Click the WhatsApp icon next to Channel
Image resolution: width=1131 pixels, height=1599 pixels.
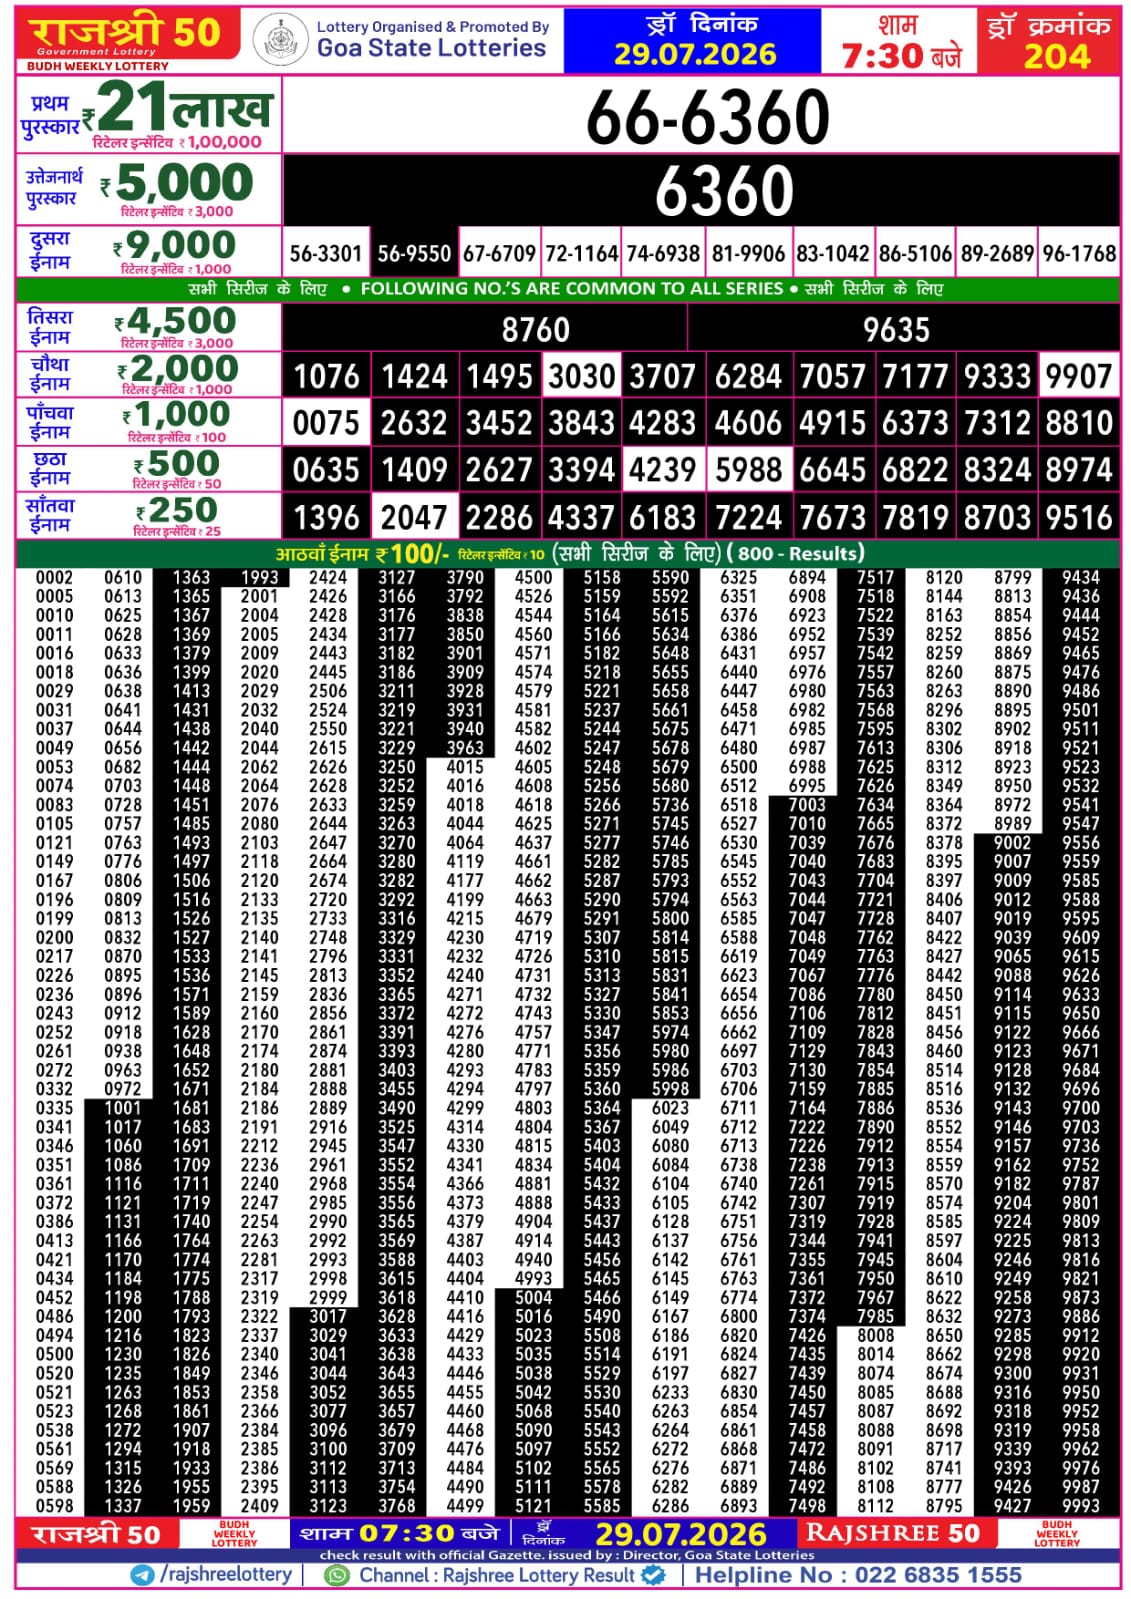pyautogui.click(x=338, y=1575)
